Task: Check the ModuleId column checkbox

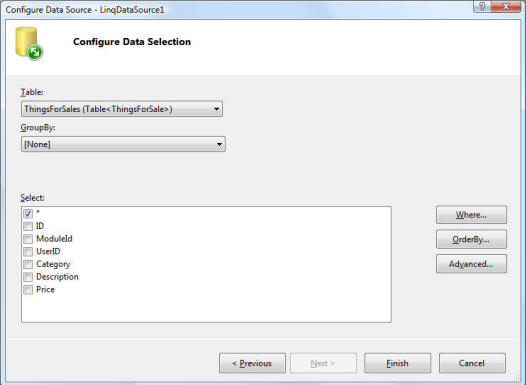Action: 28,239
